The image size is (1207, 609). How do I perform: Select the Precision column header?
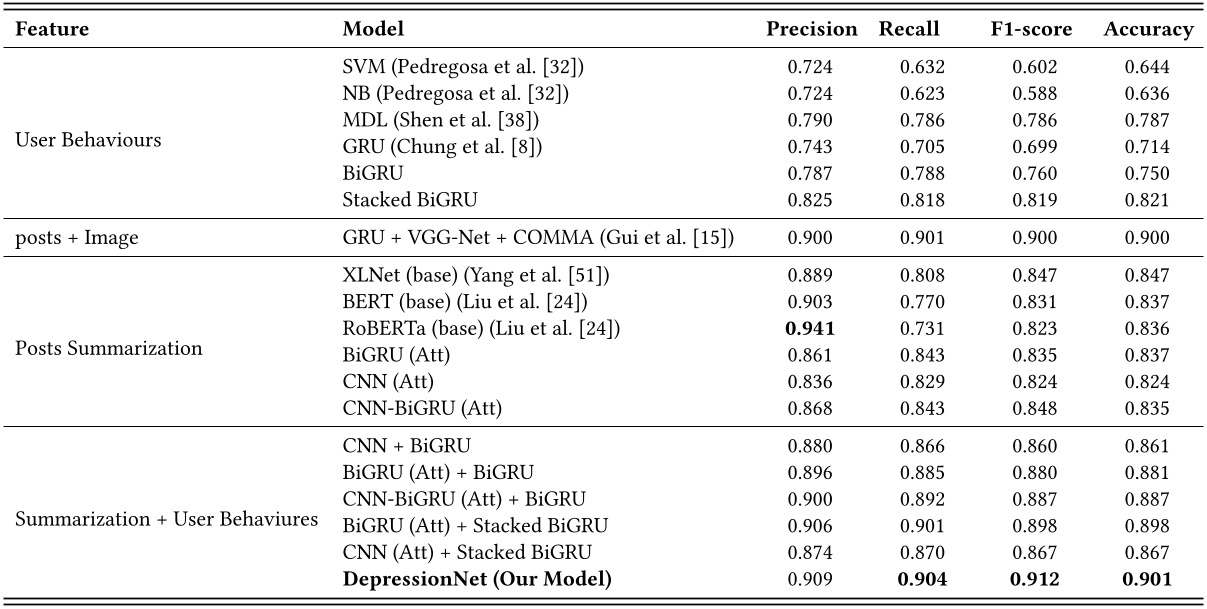(811, 30)
